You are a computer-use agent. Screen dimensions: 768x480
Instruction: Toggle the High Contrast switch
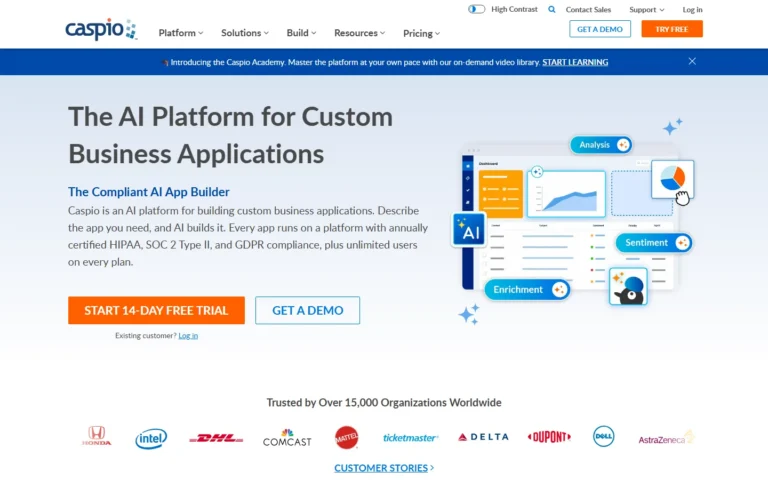pyautogui.click(x=476, y=9)
